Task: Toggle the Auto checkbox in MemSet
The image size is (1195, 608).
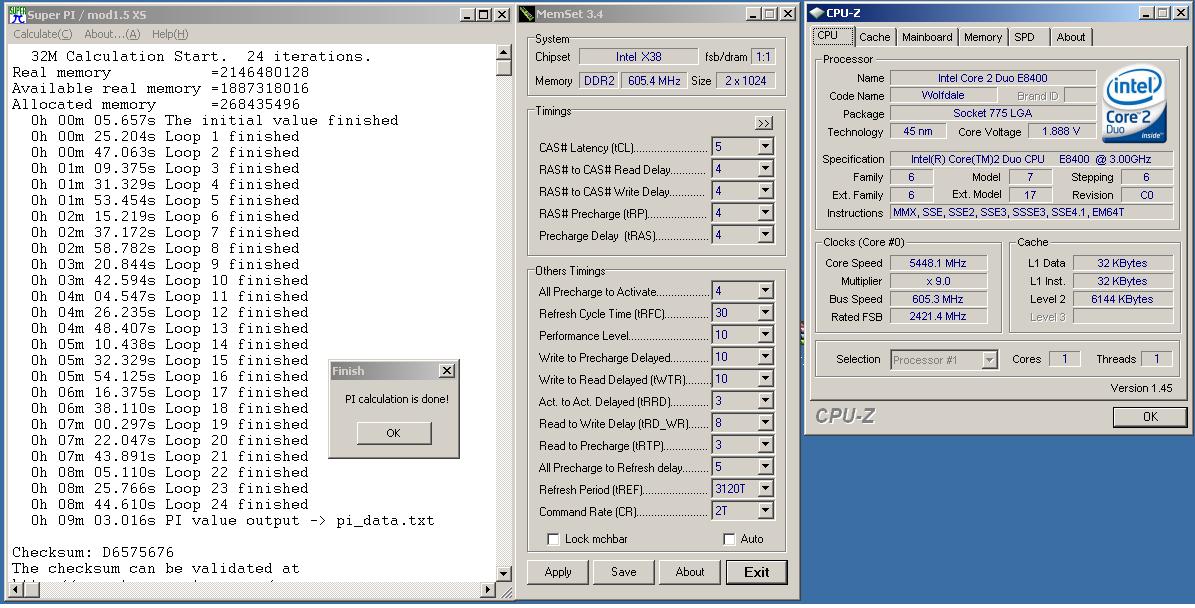Action: (x=729, y=539)
